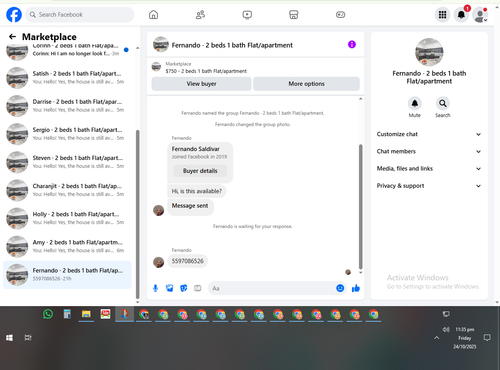Open the Steven conversation
The width and height of the screenshot is (500, 370).
click(67, 162)
